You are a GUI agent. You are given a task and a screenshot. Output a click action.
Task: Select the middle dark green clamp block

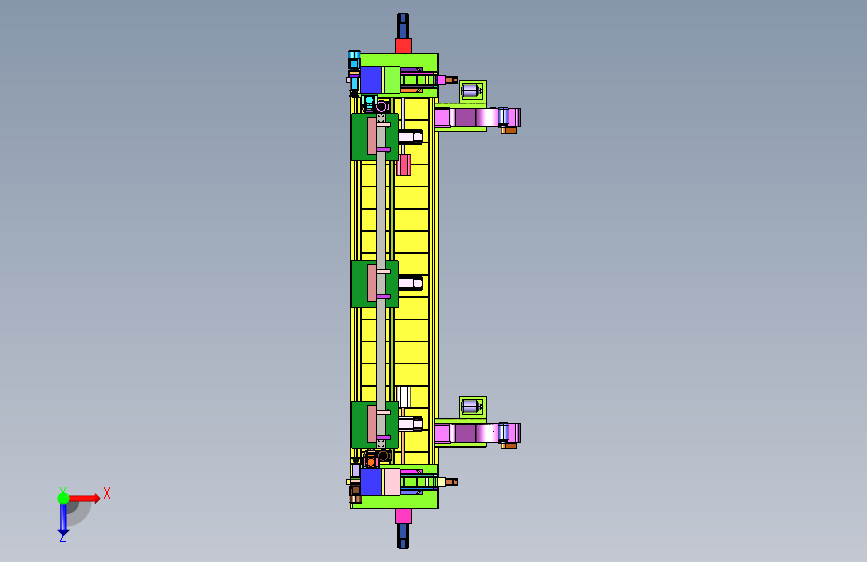tap(374, 284)
